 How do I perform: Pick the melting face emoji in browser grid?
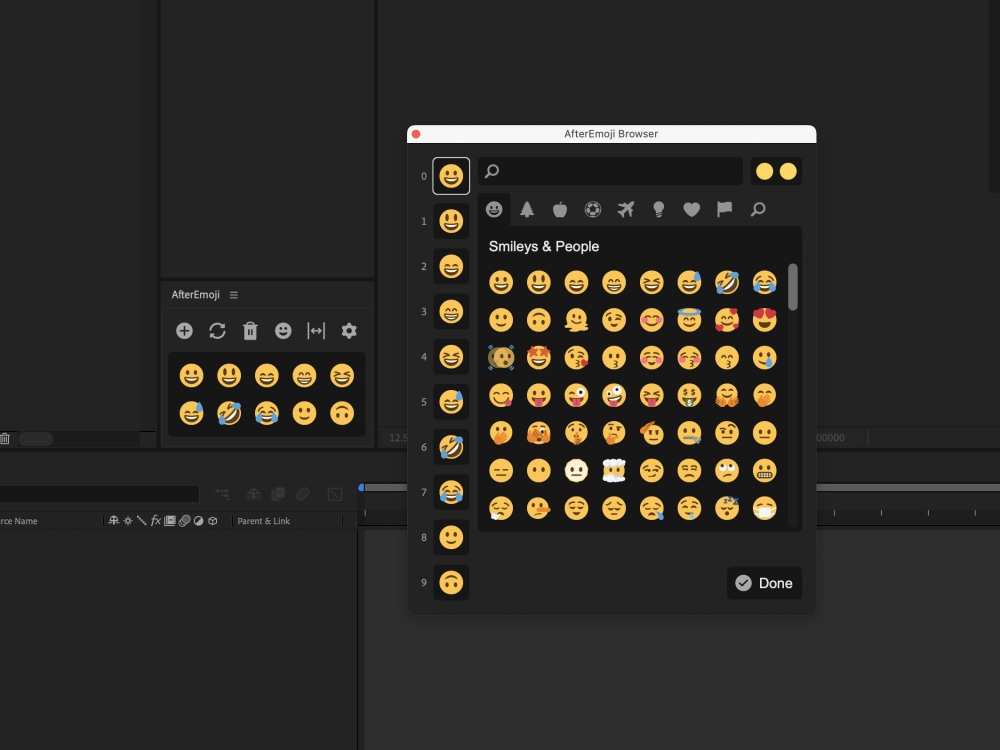click(577, 320)
